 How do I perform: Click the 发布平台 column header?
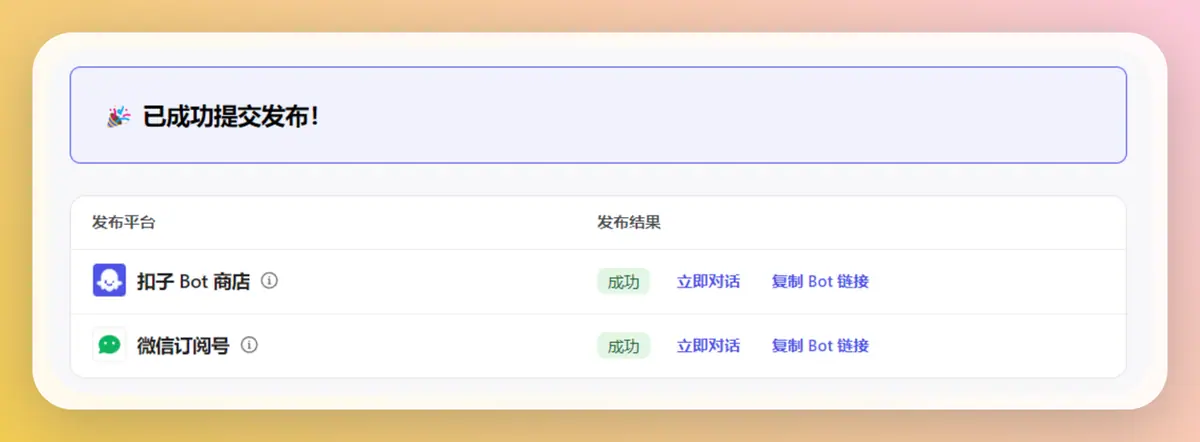pos(123,222)
